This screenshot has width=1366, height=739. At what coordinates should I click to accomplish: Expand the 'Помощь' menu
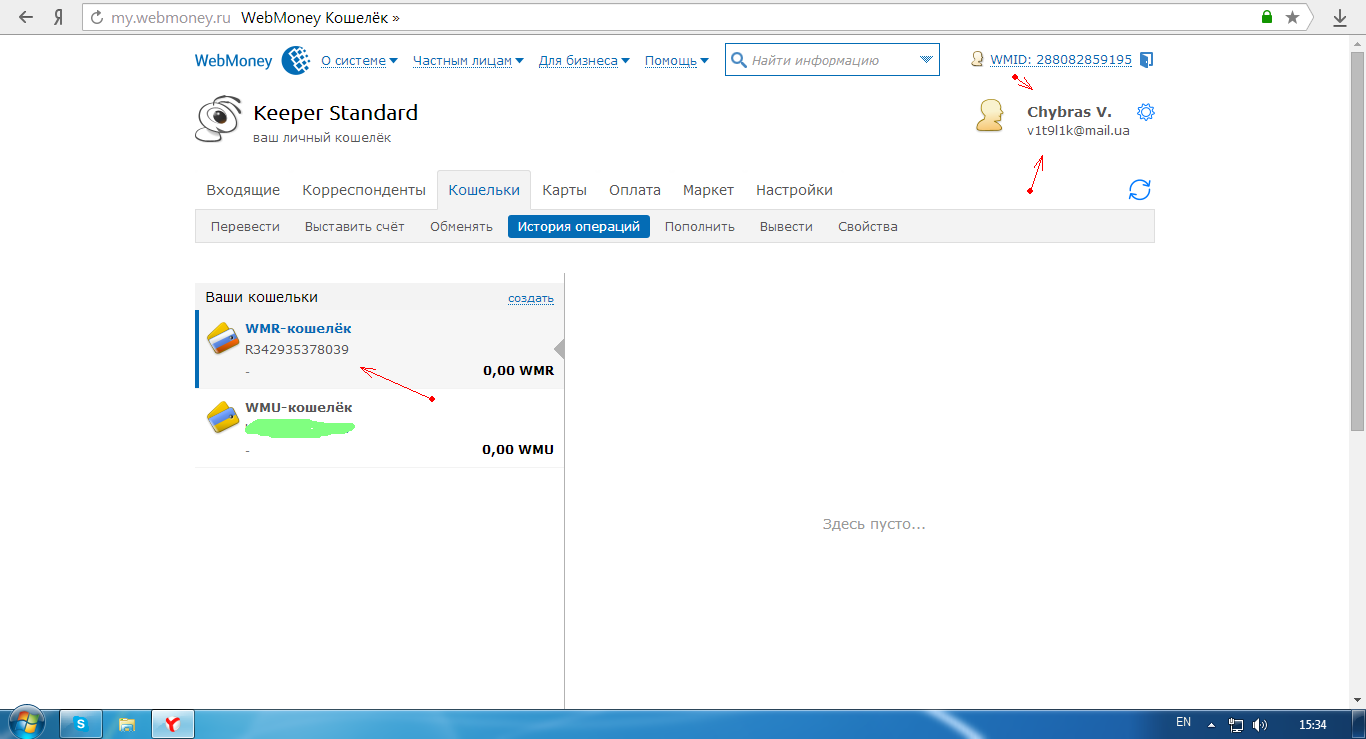pyautogui.click(x=676, y=60)
